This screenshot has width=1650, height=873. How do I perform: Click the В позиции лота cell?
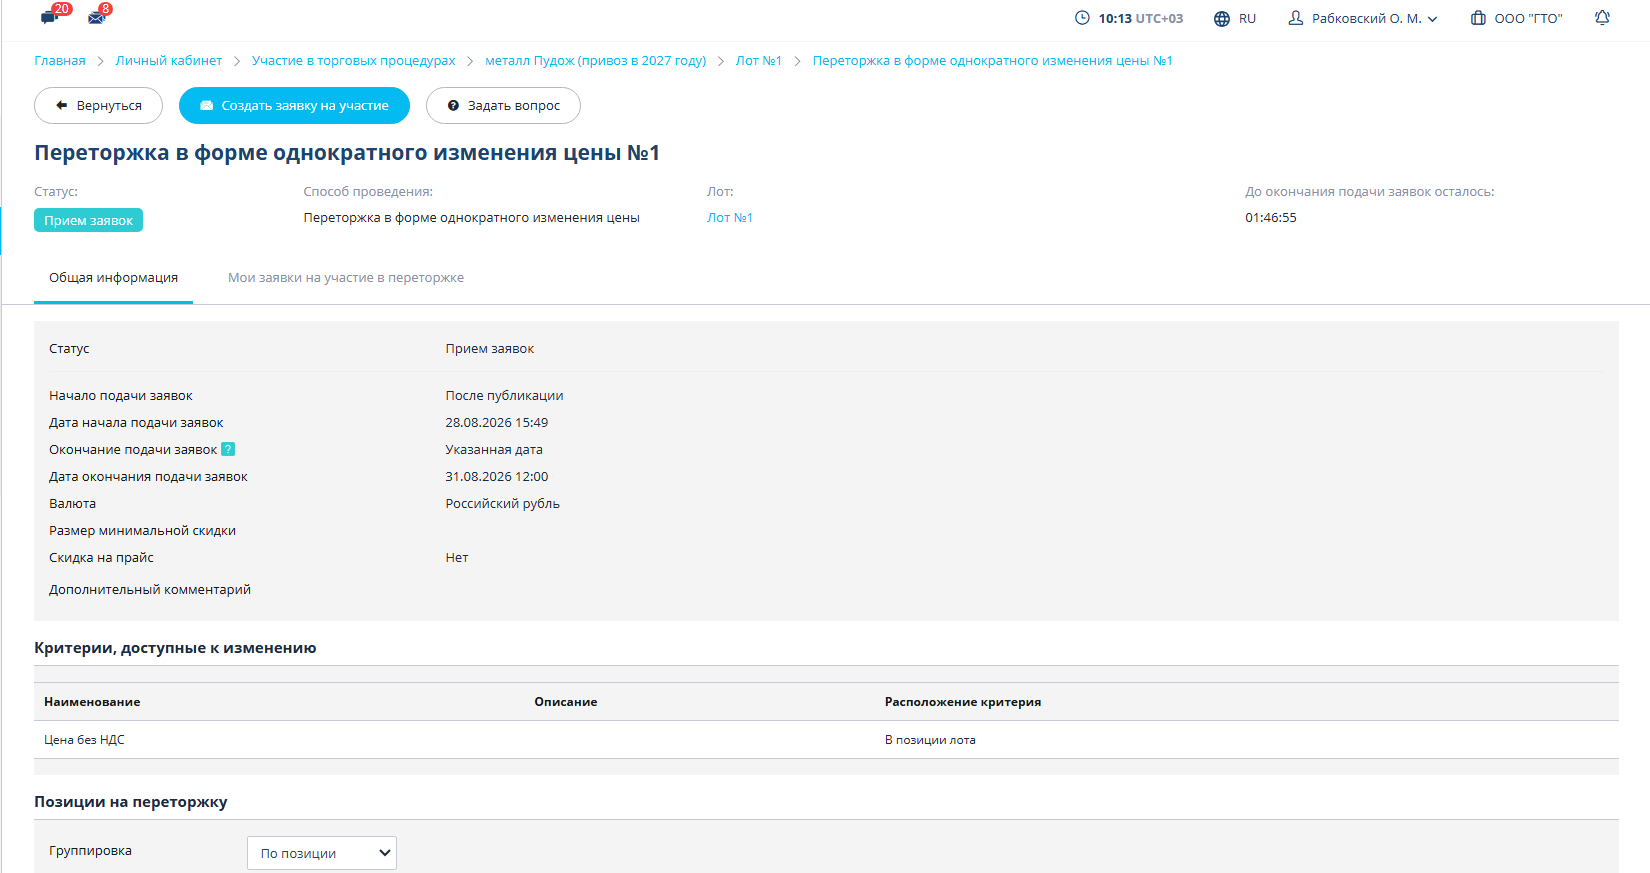pos(930,740)
